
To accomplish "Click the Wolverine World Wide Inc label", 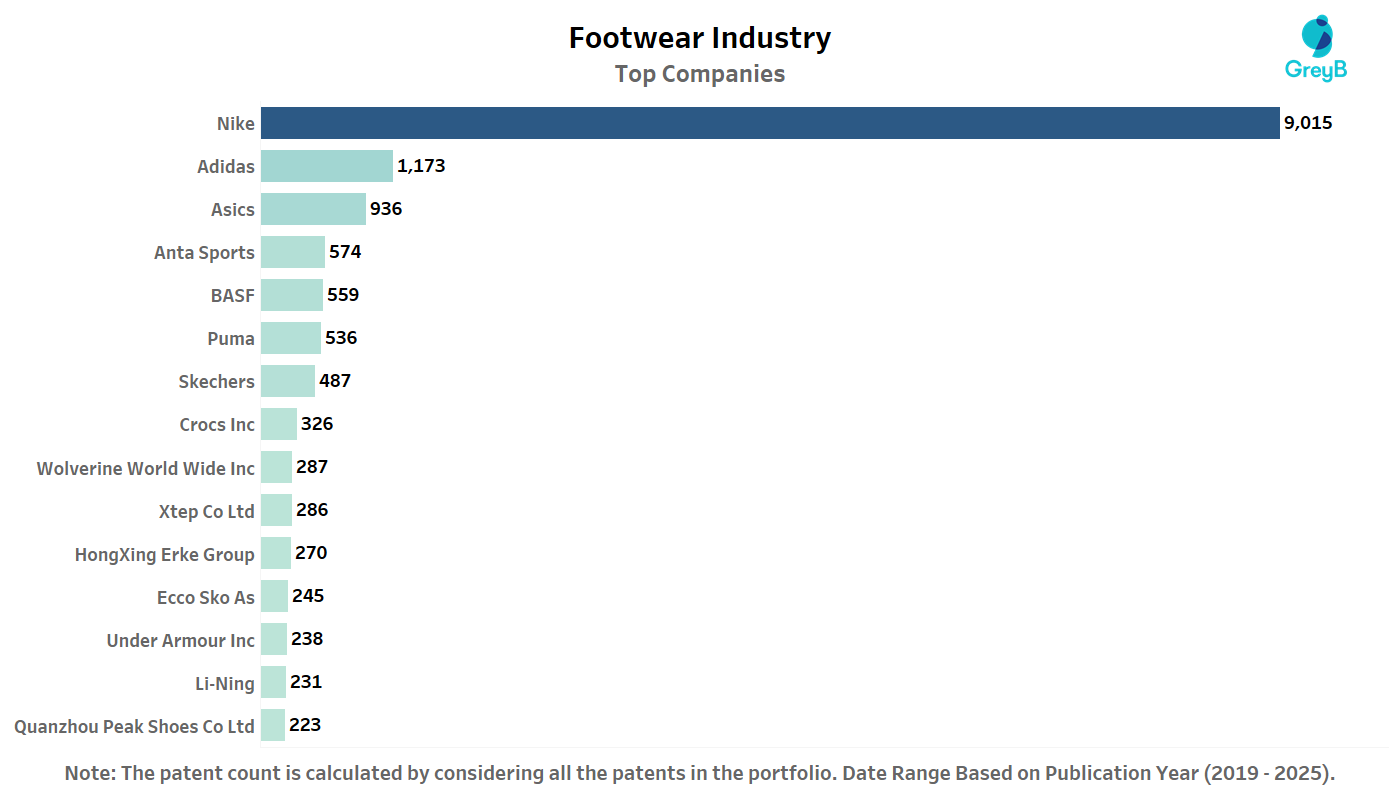I will [x=146, y=468].
